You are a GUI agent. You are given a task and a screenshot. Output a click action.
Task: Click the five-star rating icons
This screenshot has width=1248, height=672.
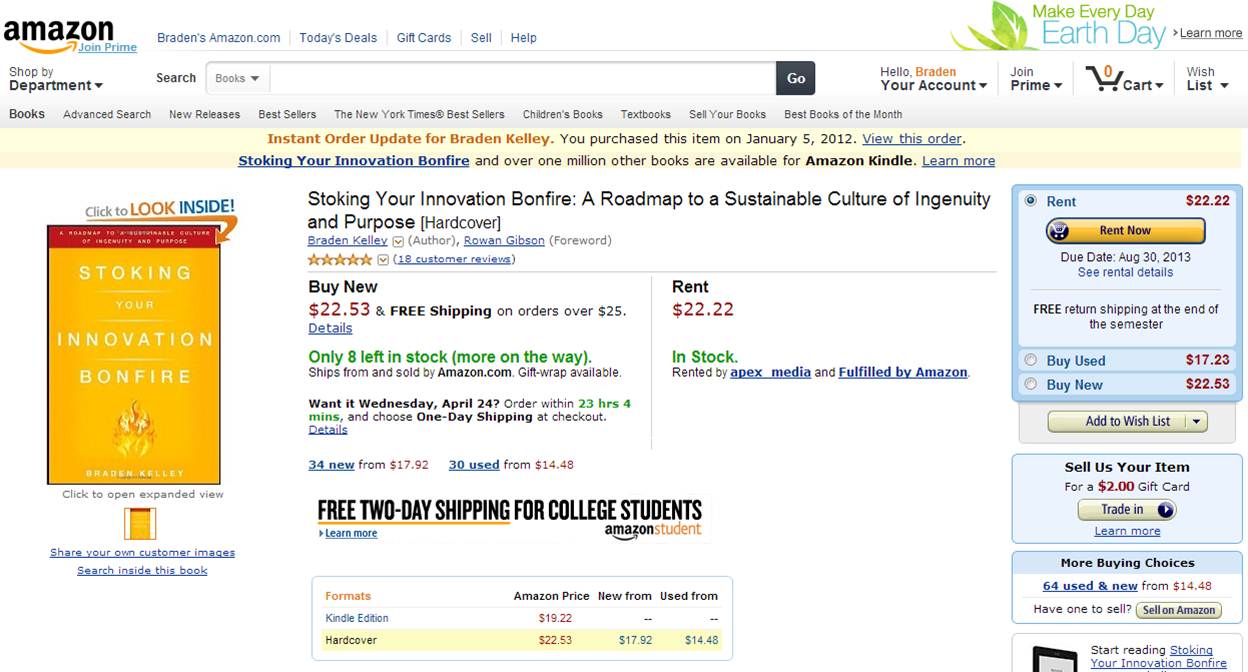click(340, 260)
